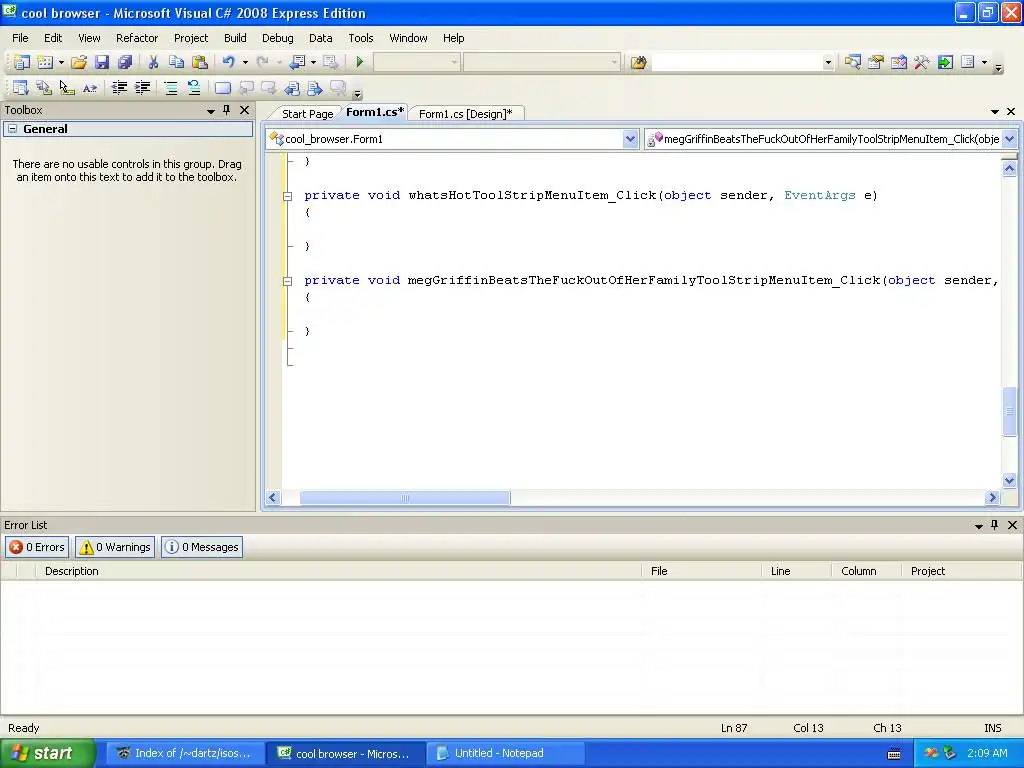Sort Error List by Description column

pos(338,571)
